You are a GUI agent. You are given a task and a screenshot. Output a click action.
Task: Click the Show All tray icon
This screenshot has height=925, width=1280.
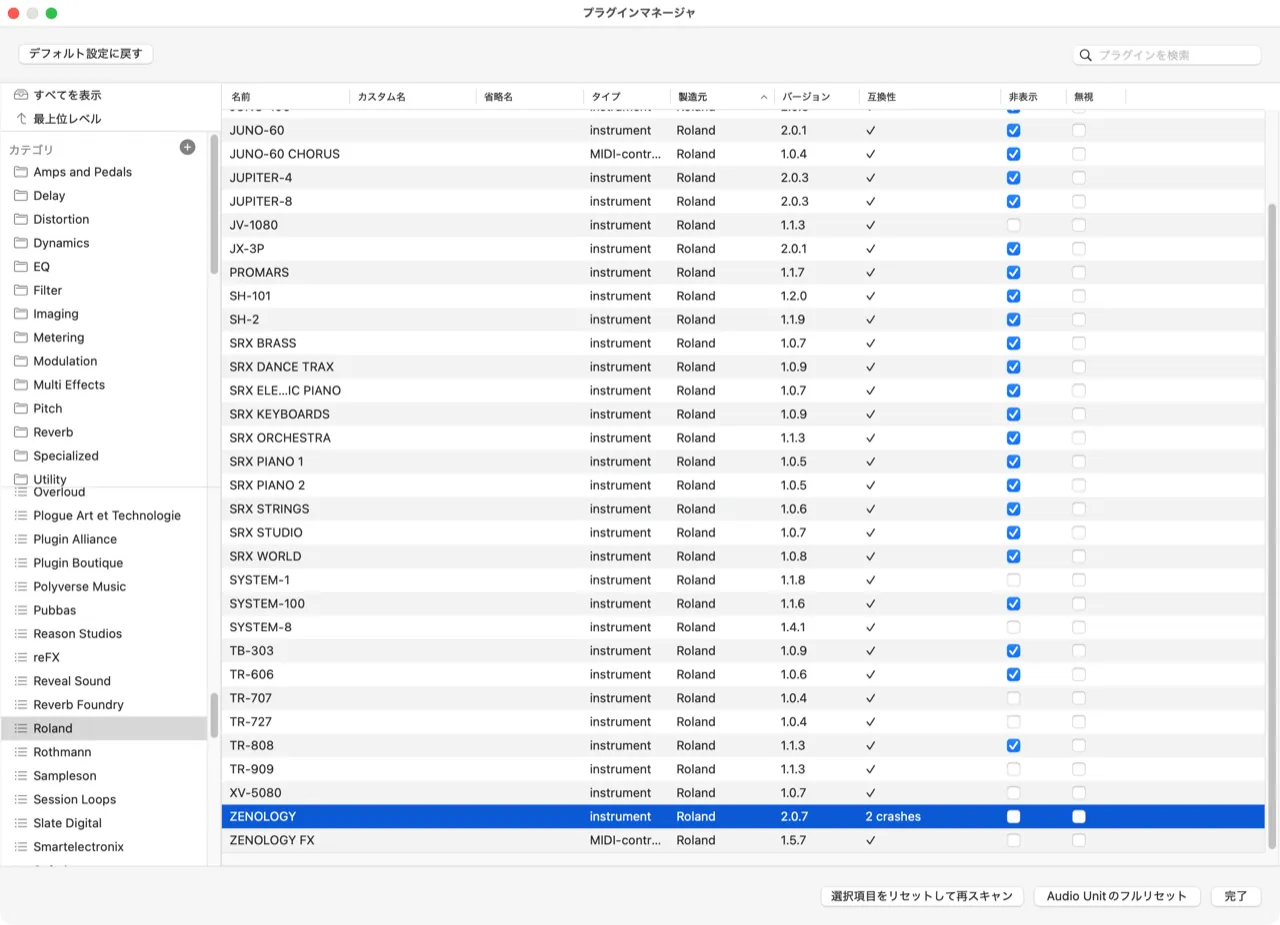[21, 95]
